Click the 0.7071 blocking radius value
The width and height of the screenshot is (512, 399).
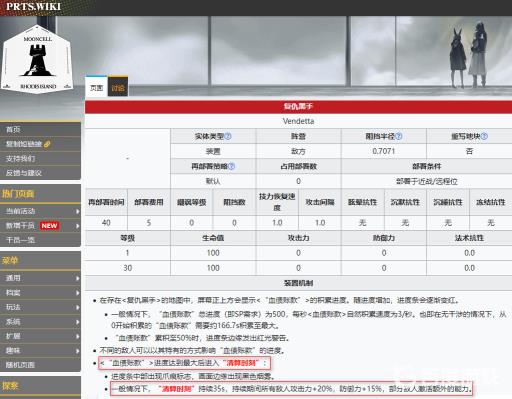coord(384,151)
